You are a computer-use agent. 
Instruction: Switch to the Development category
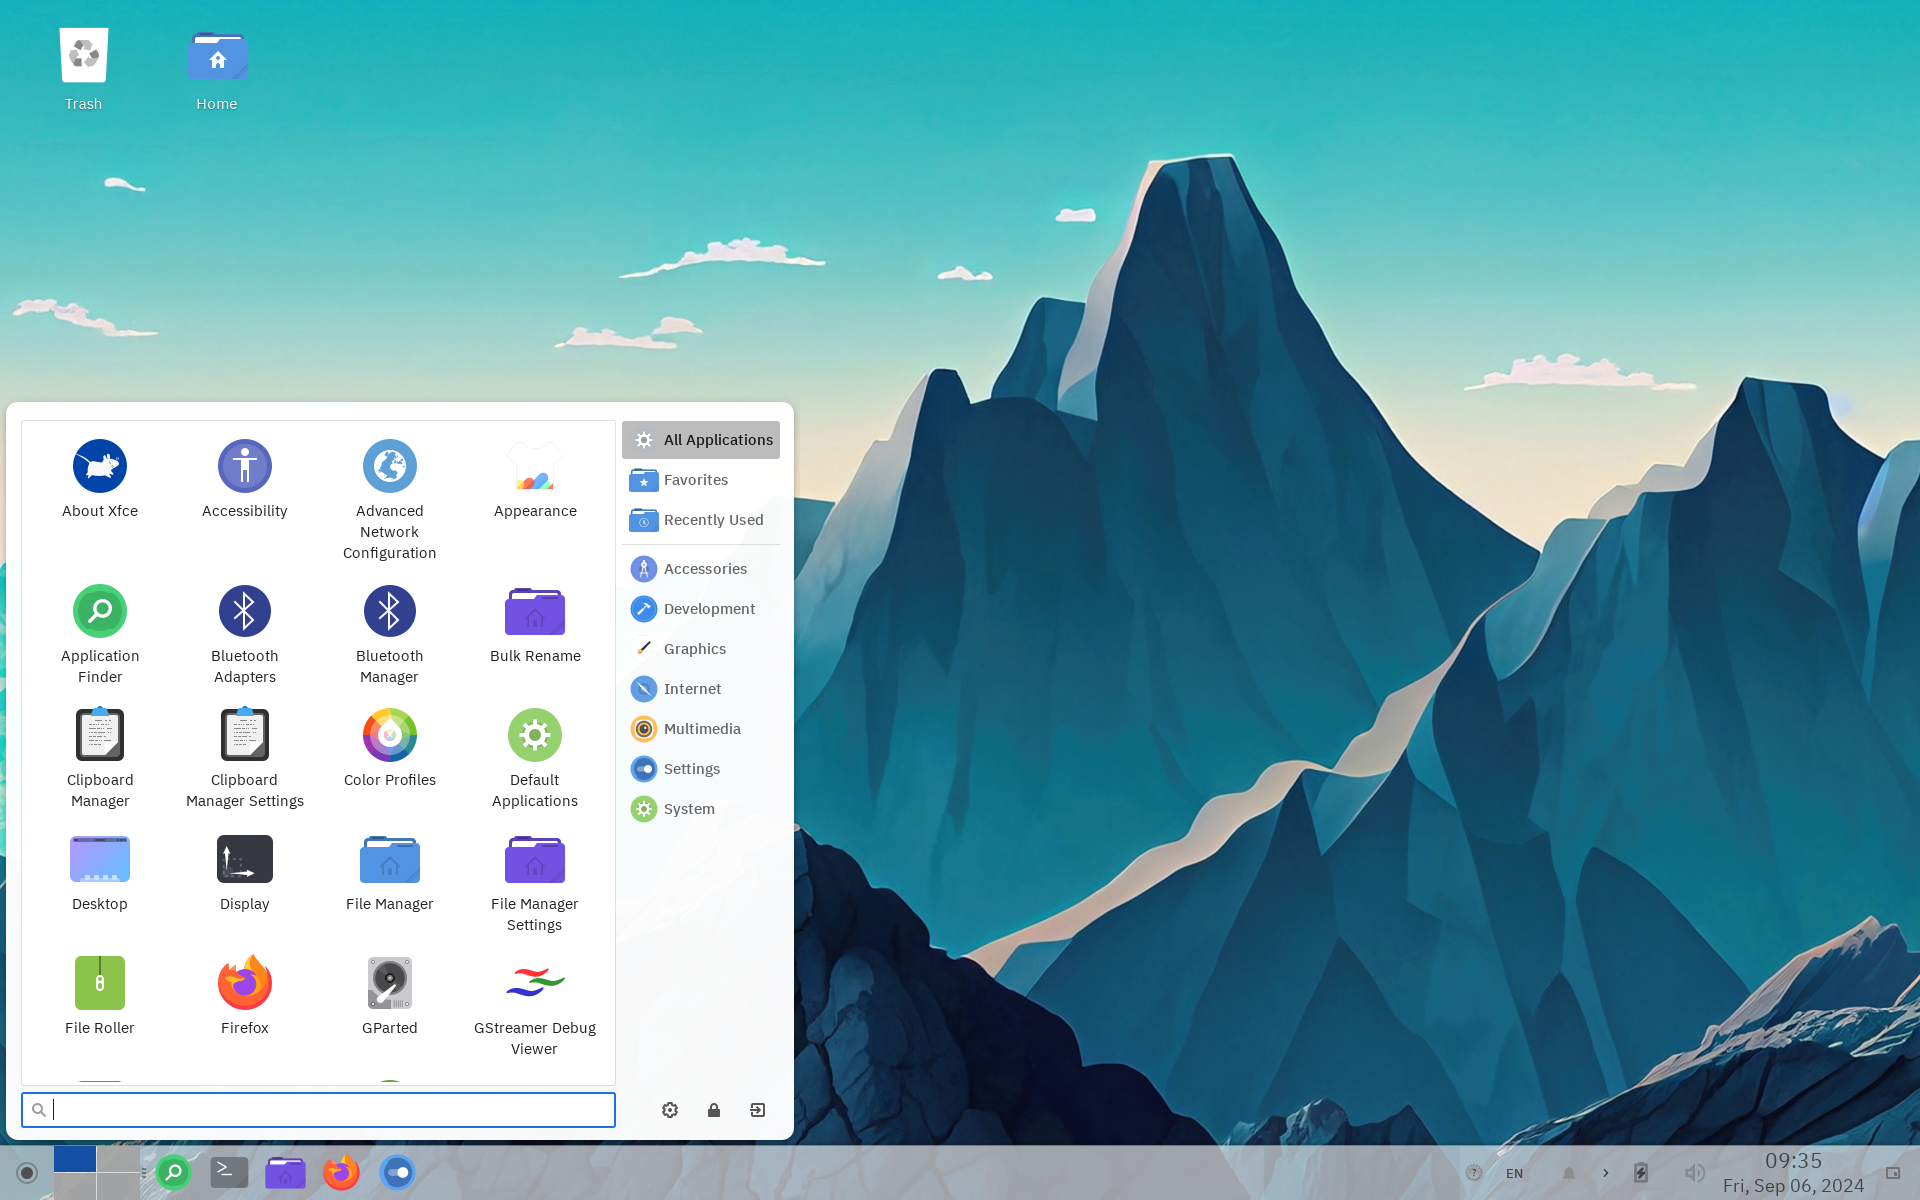[708, 609]
